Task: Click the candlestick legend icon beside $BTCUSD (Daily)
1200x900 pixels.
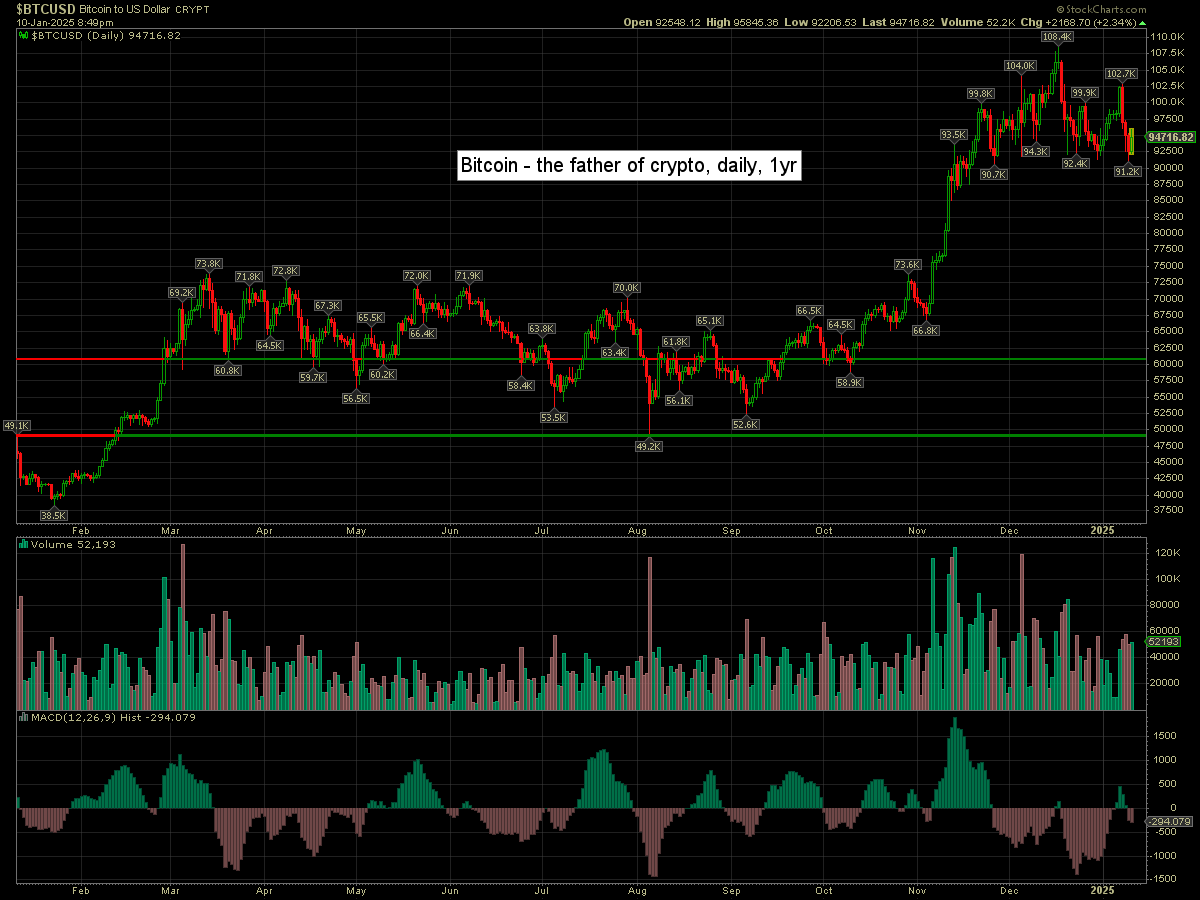Action: 24,34
